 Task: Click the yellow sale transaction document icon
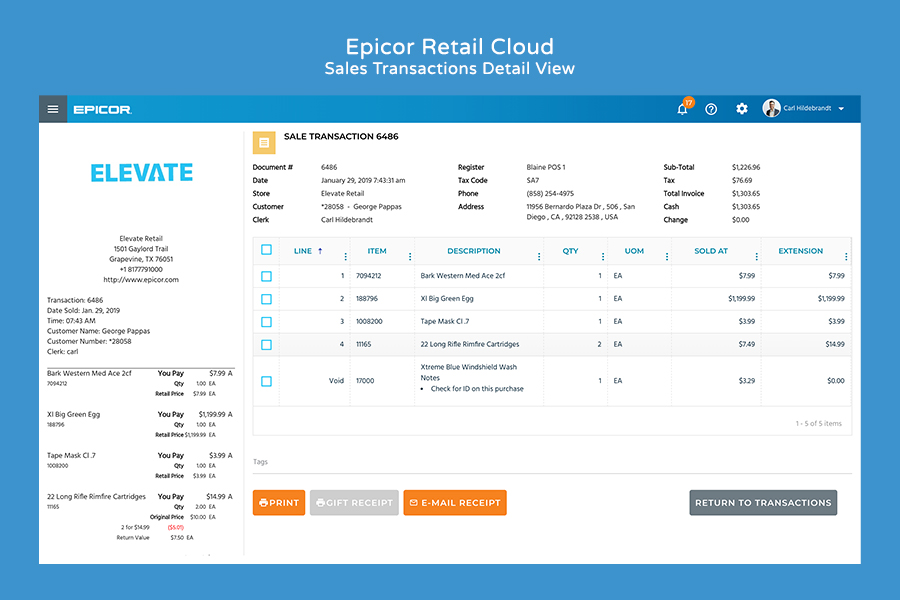[264, 142]
